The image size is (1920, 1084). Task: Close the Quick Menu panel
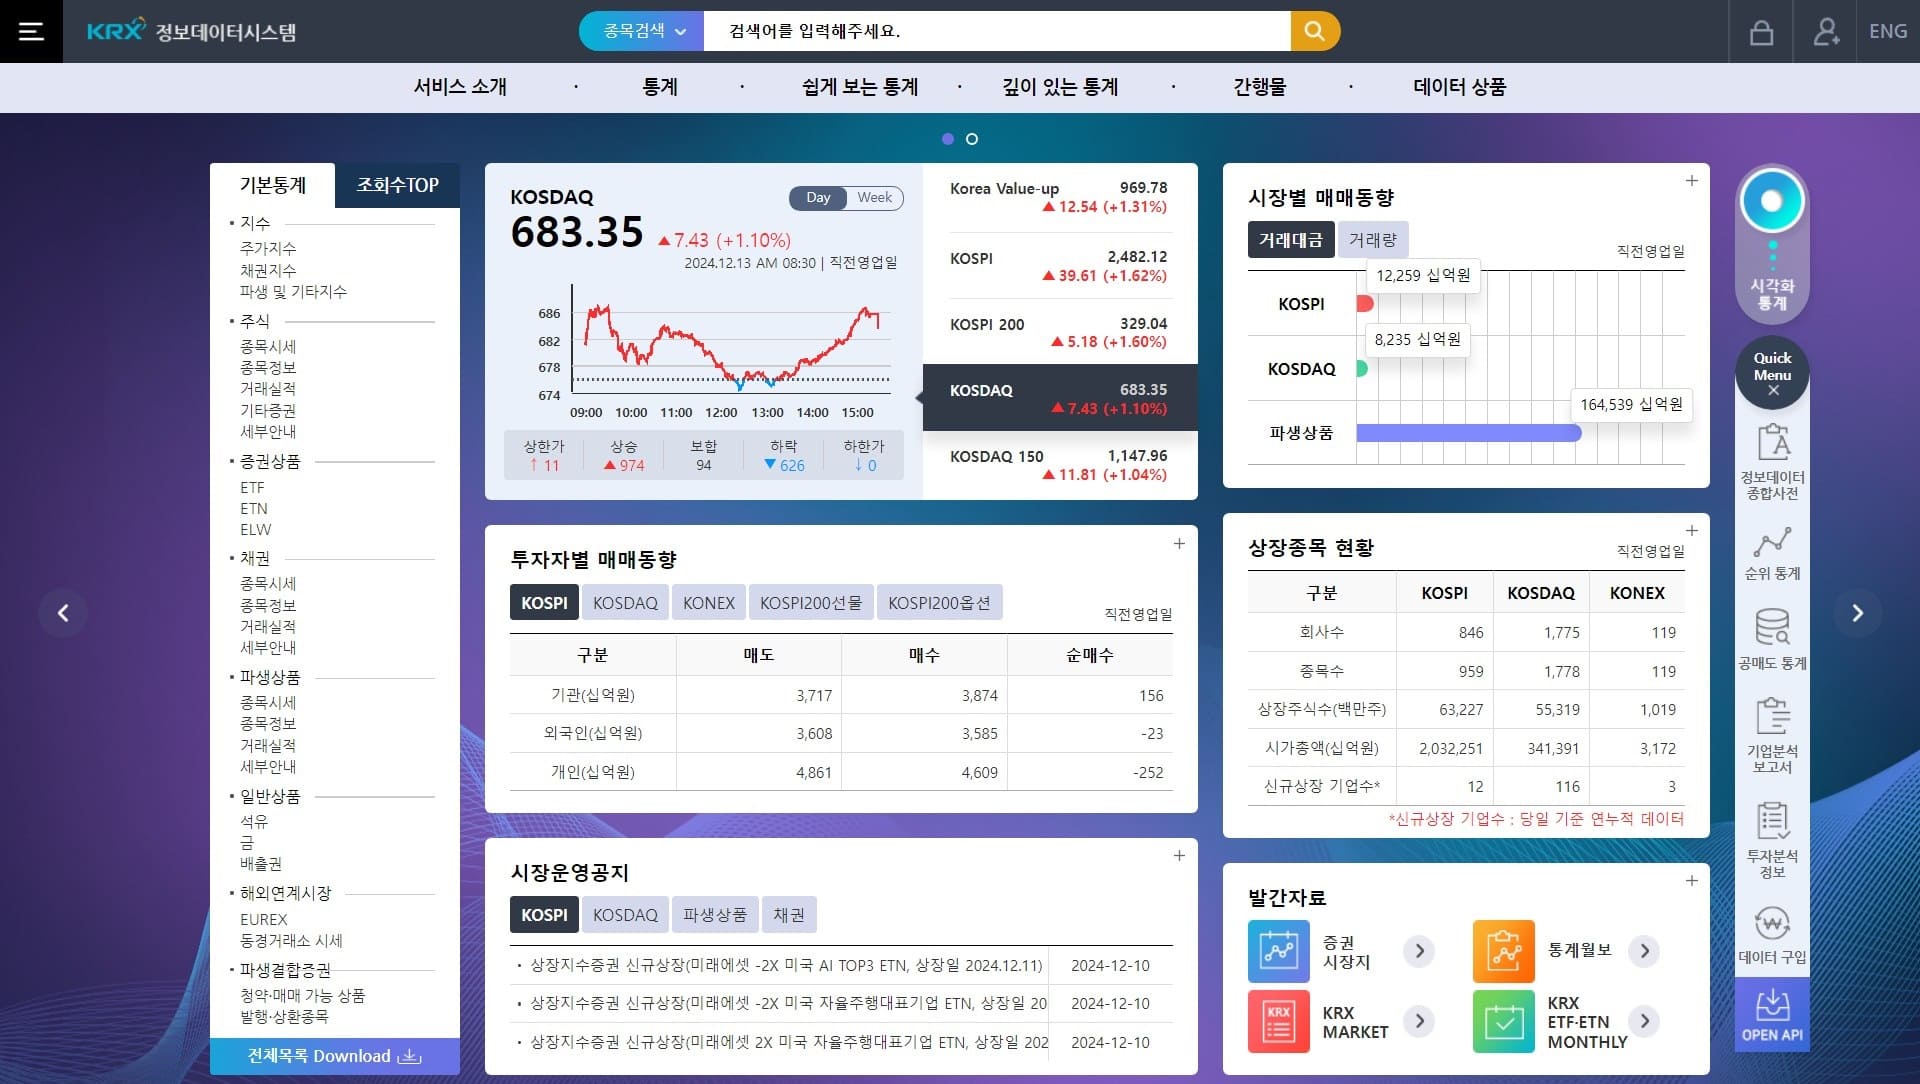1772,391
